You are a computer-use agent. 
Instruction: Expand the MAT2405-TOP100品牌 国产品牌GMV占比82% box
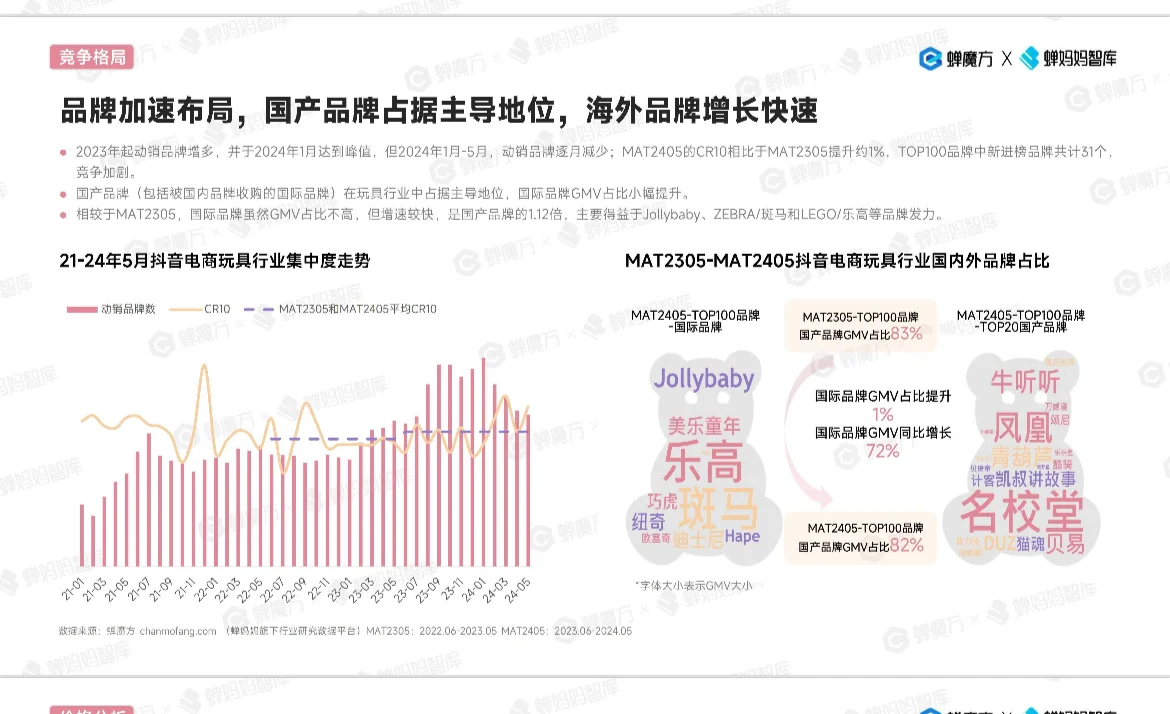[x=862, y=537]
